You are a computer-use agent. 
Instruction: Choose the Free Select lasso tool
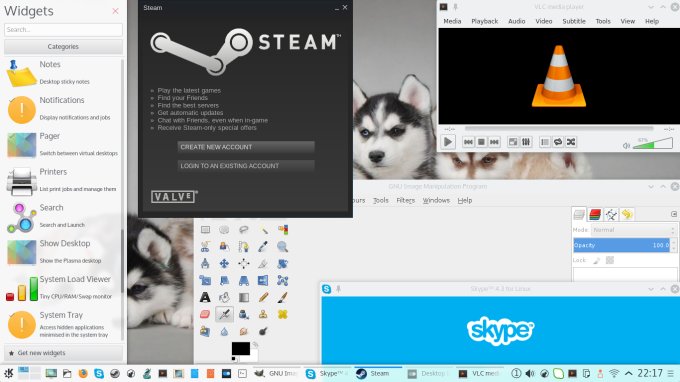coord(244,230)
